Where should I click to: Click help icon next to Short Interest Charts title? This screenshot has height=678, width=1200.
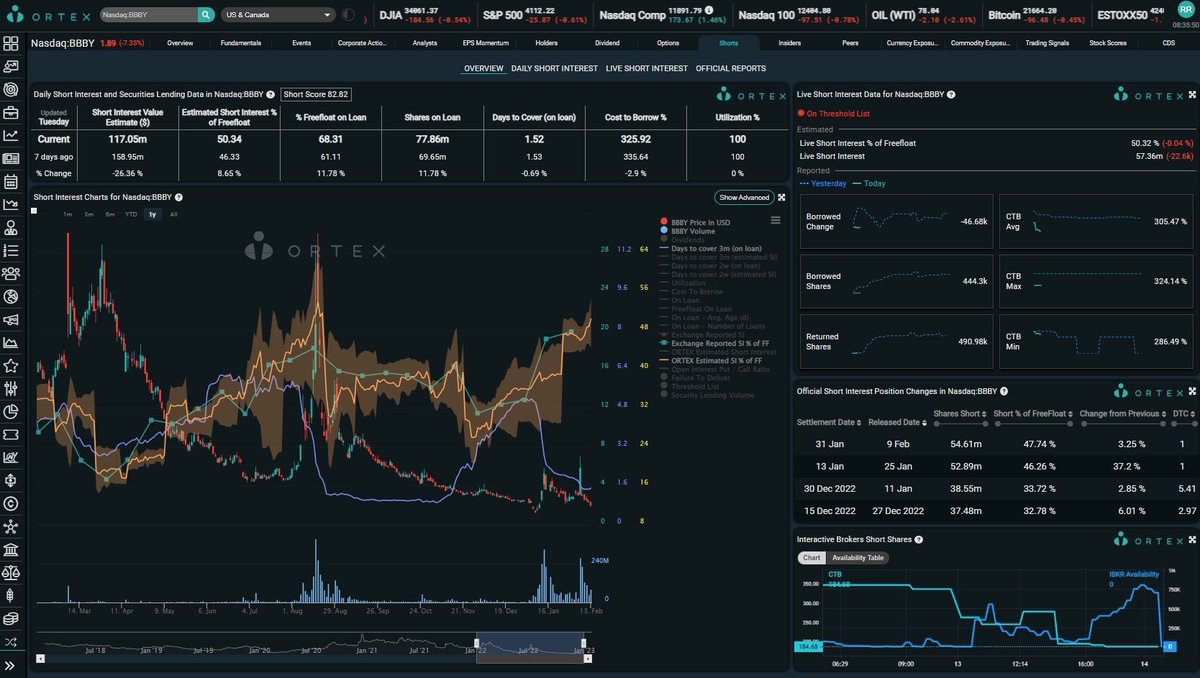[178, 197]
